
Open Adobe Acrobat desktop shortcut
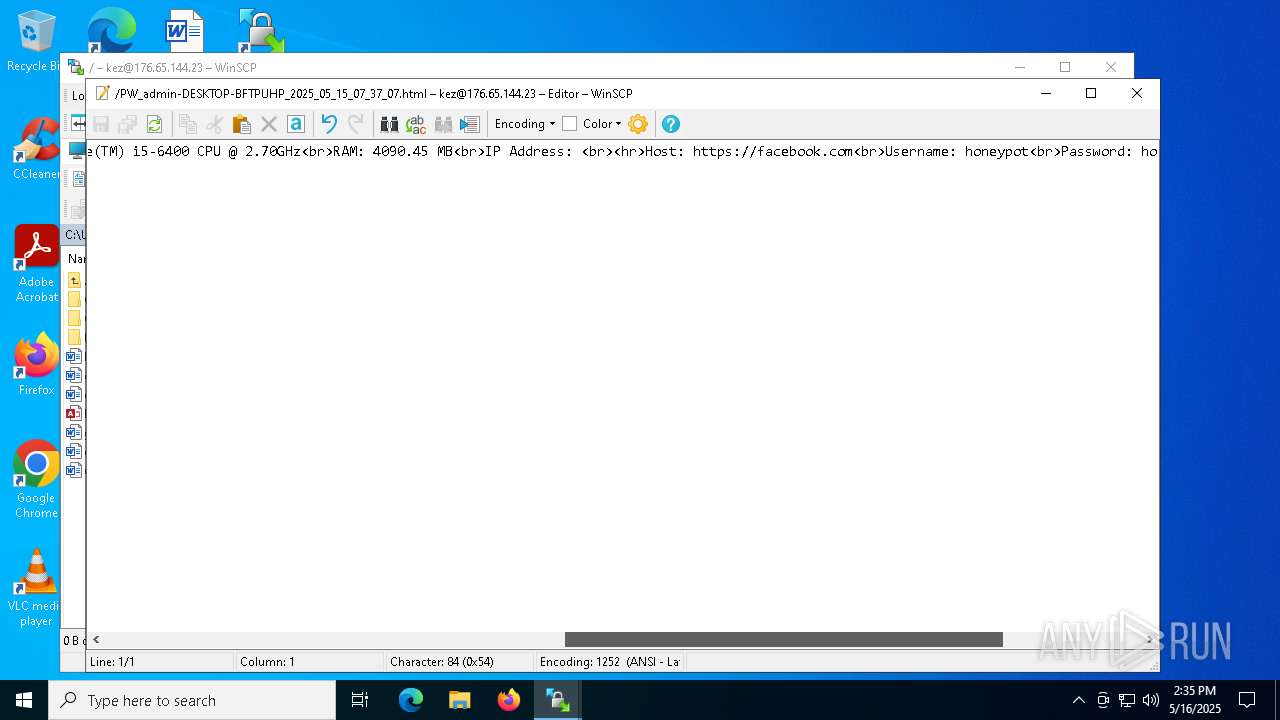click(36, 264)
